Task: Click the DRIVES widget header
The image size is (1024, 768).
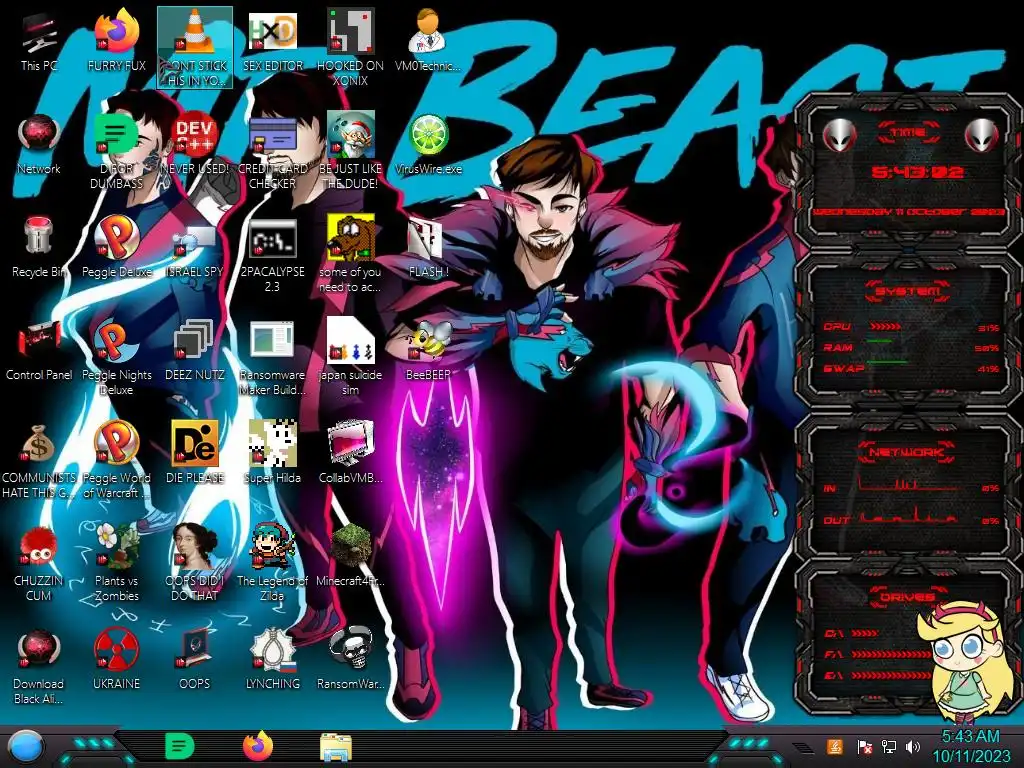Action: 907,597
